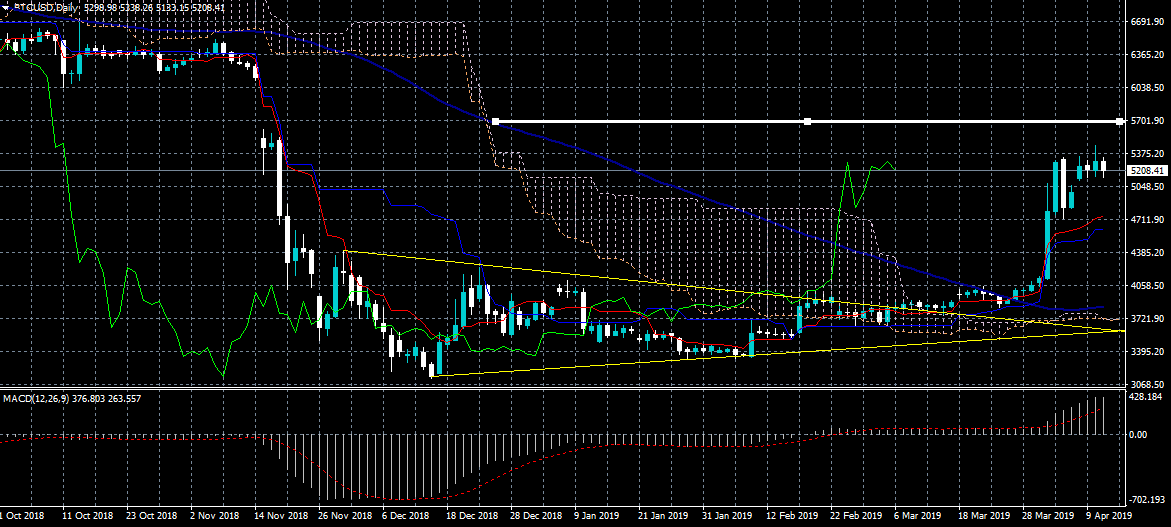Click the 3068.50 price axis label
The height and width of the screenshot is (527, 1171).
point(1146,384)
